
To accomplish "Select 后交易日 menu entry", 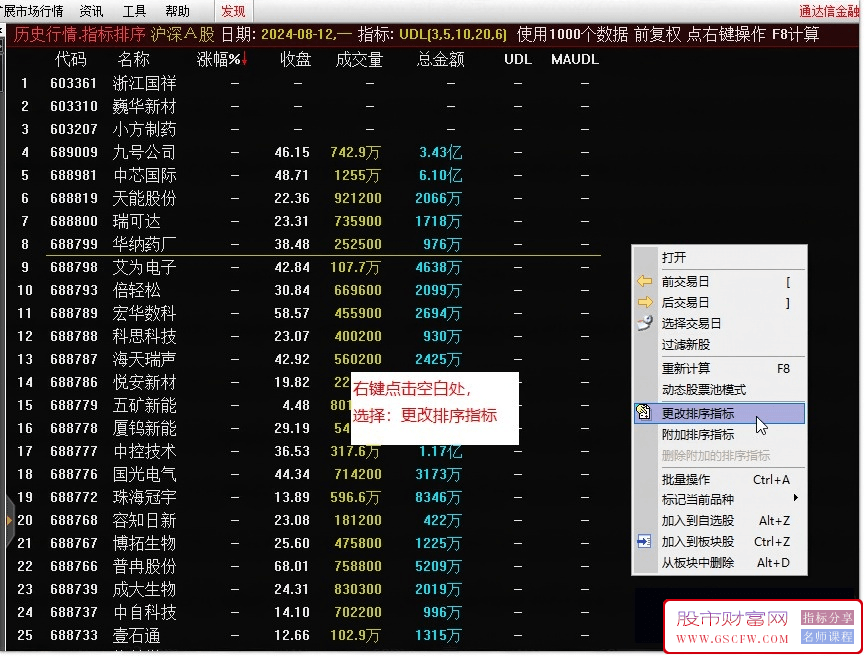I will tap(719, 302).
